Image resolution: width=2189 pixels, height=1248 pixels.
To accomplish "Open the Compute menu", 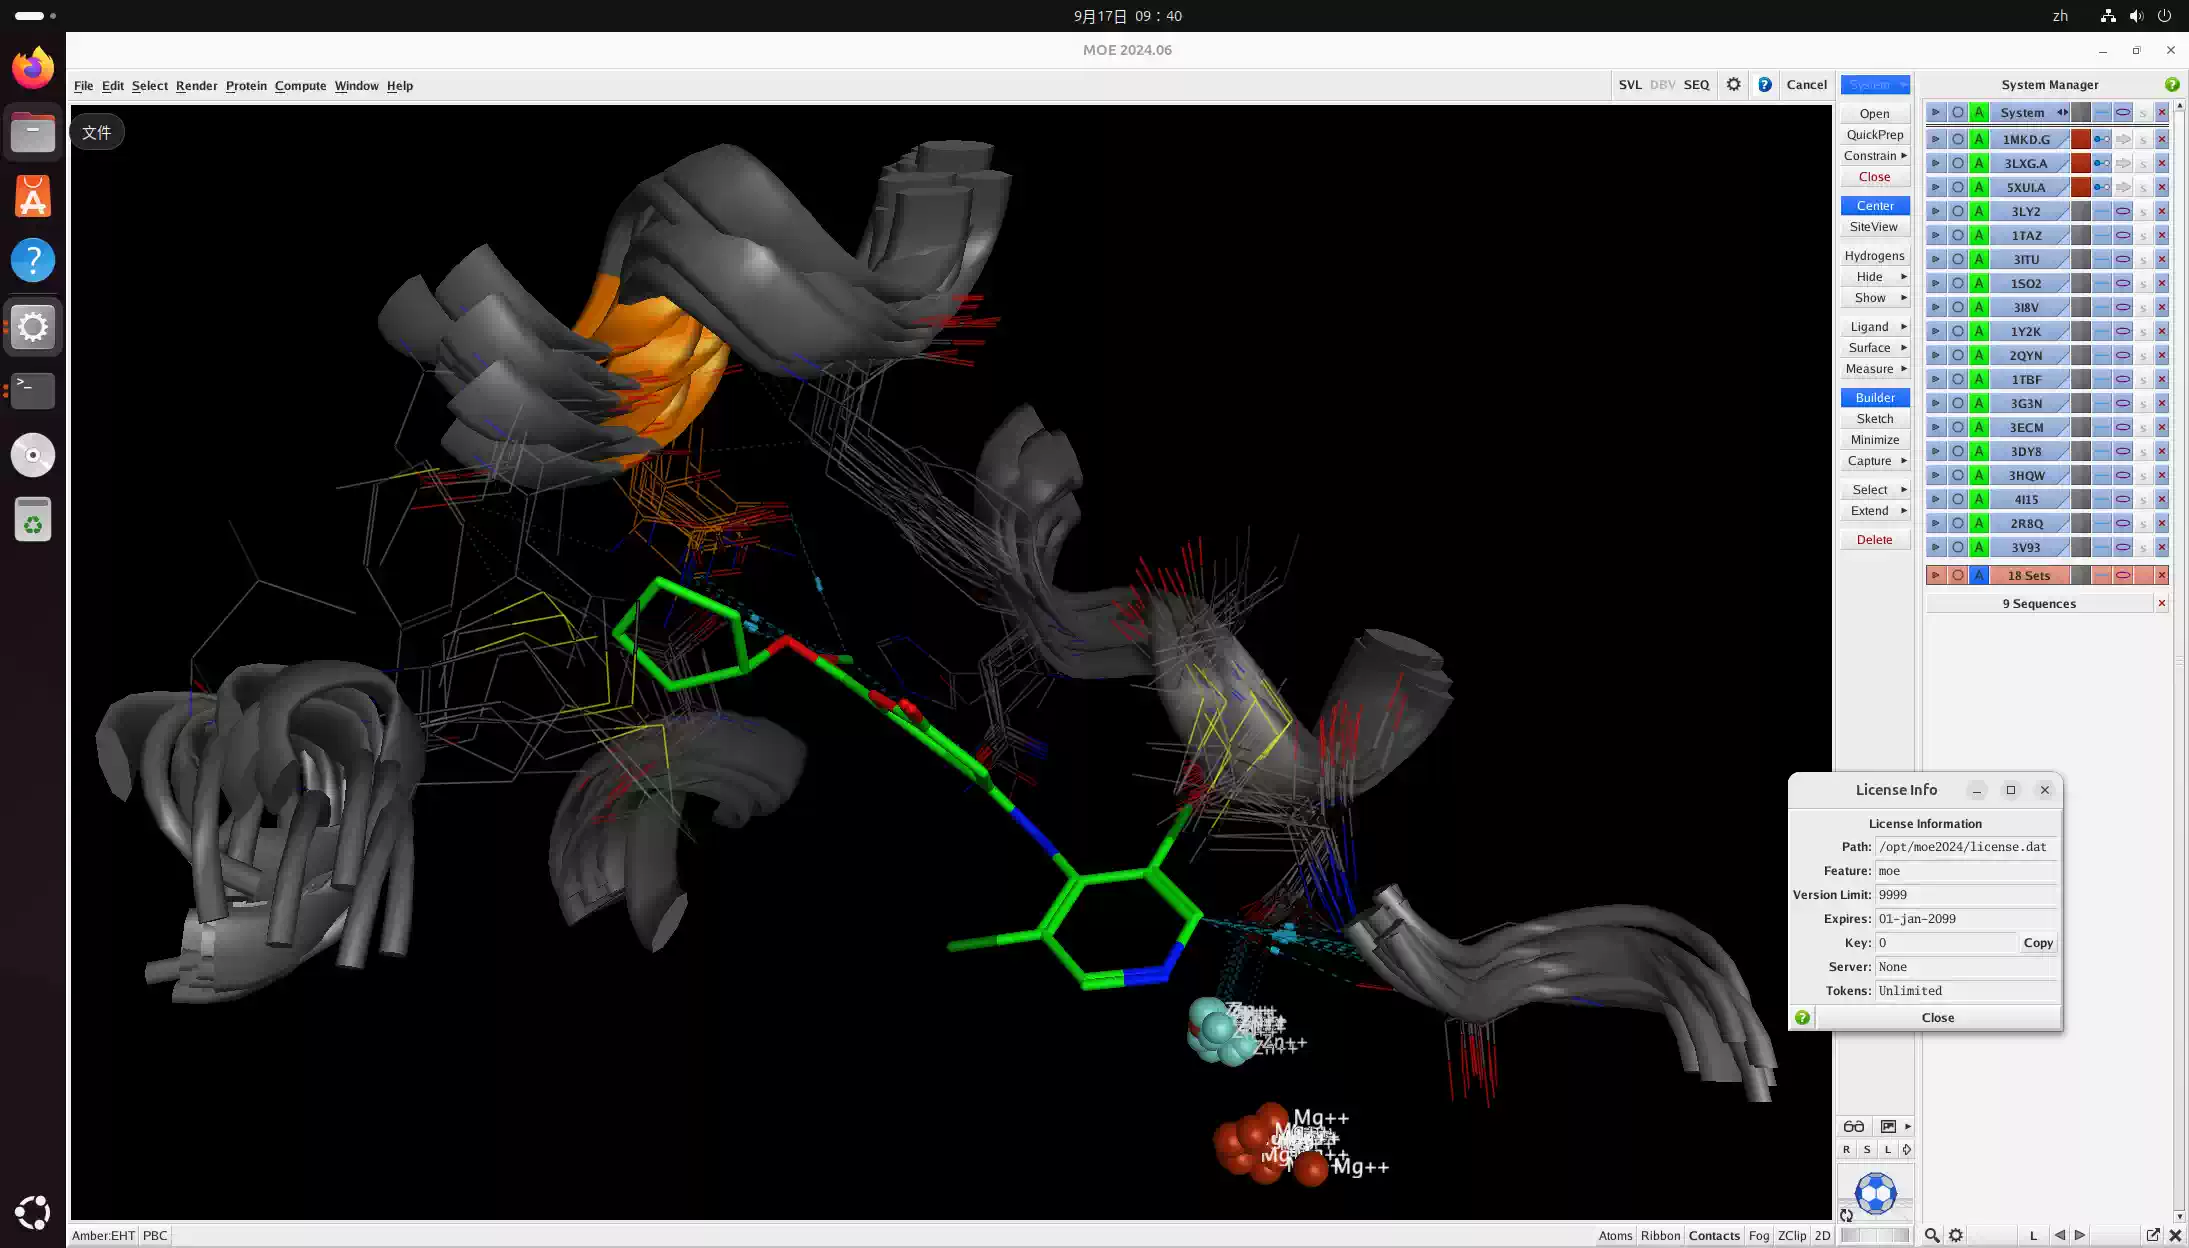I will pyautogui.click(x=300, y=86).
